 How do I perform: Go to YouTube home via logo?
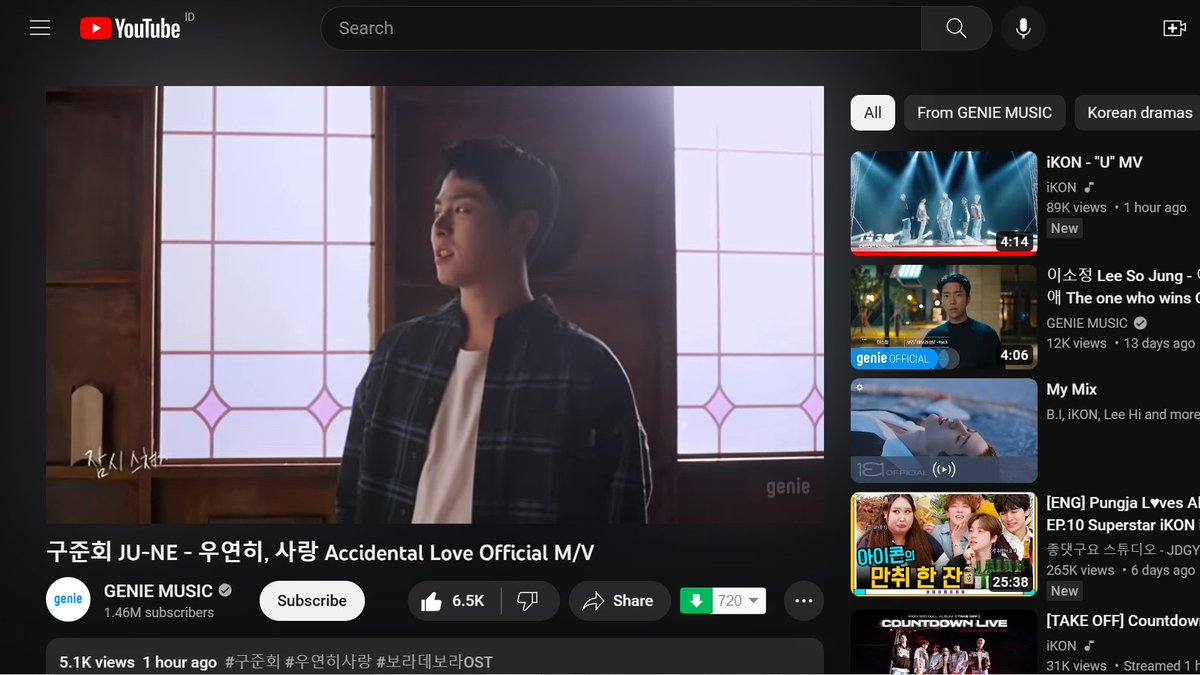130,28
